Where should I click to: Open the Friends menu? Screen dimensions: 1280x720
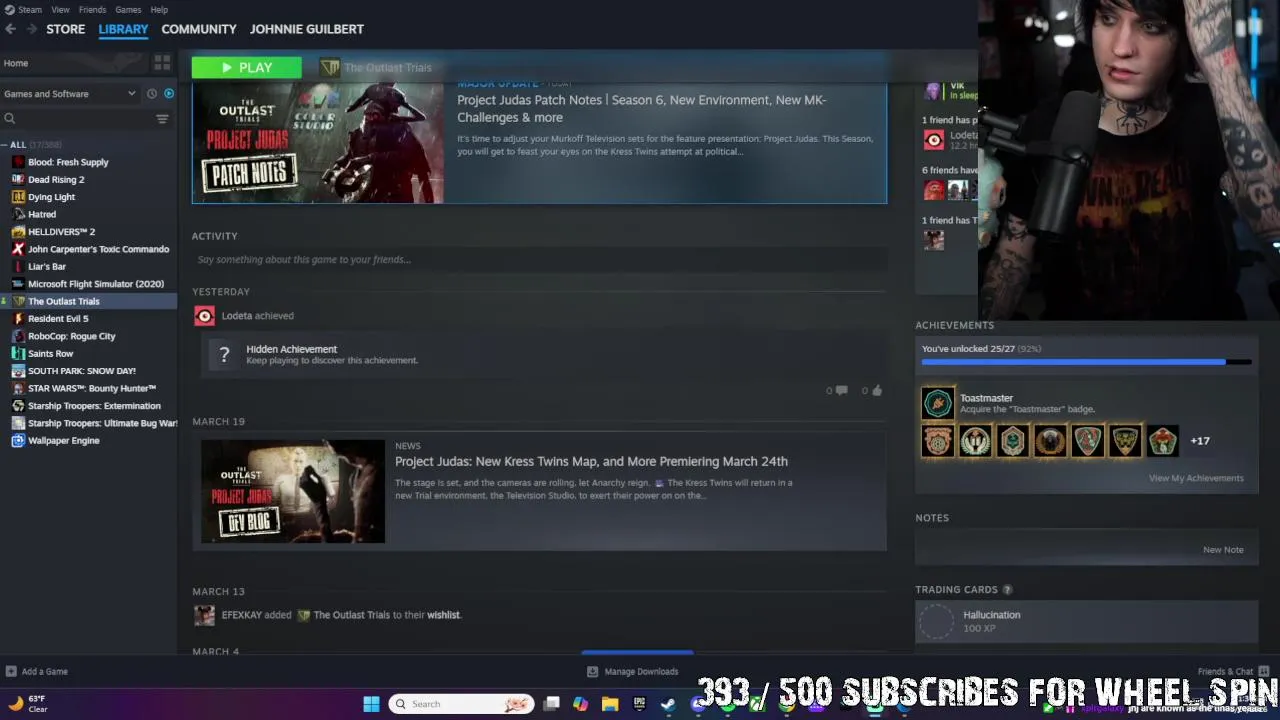(x=92, y=10)
